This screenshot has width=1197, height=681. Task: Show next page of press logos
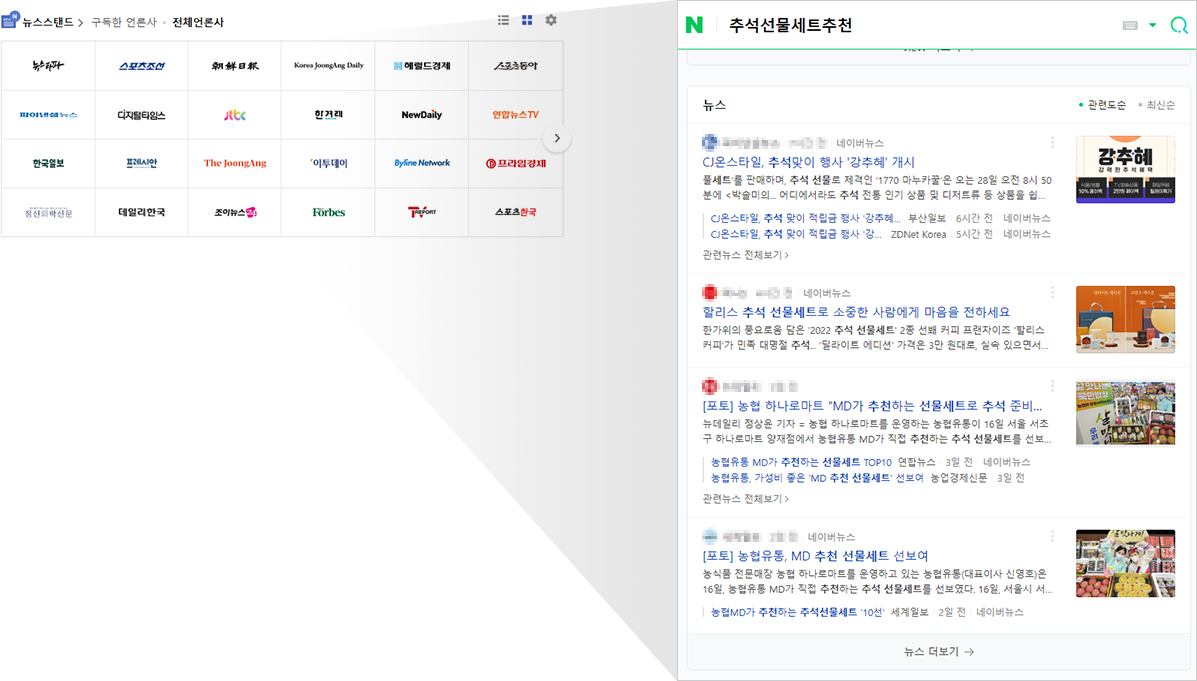click(x=557, y=138)
